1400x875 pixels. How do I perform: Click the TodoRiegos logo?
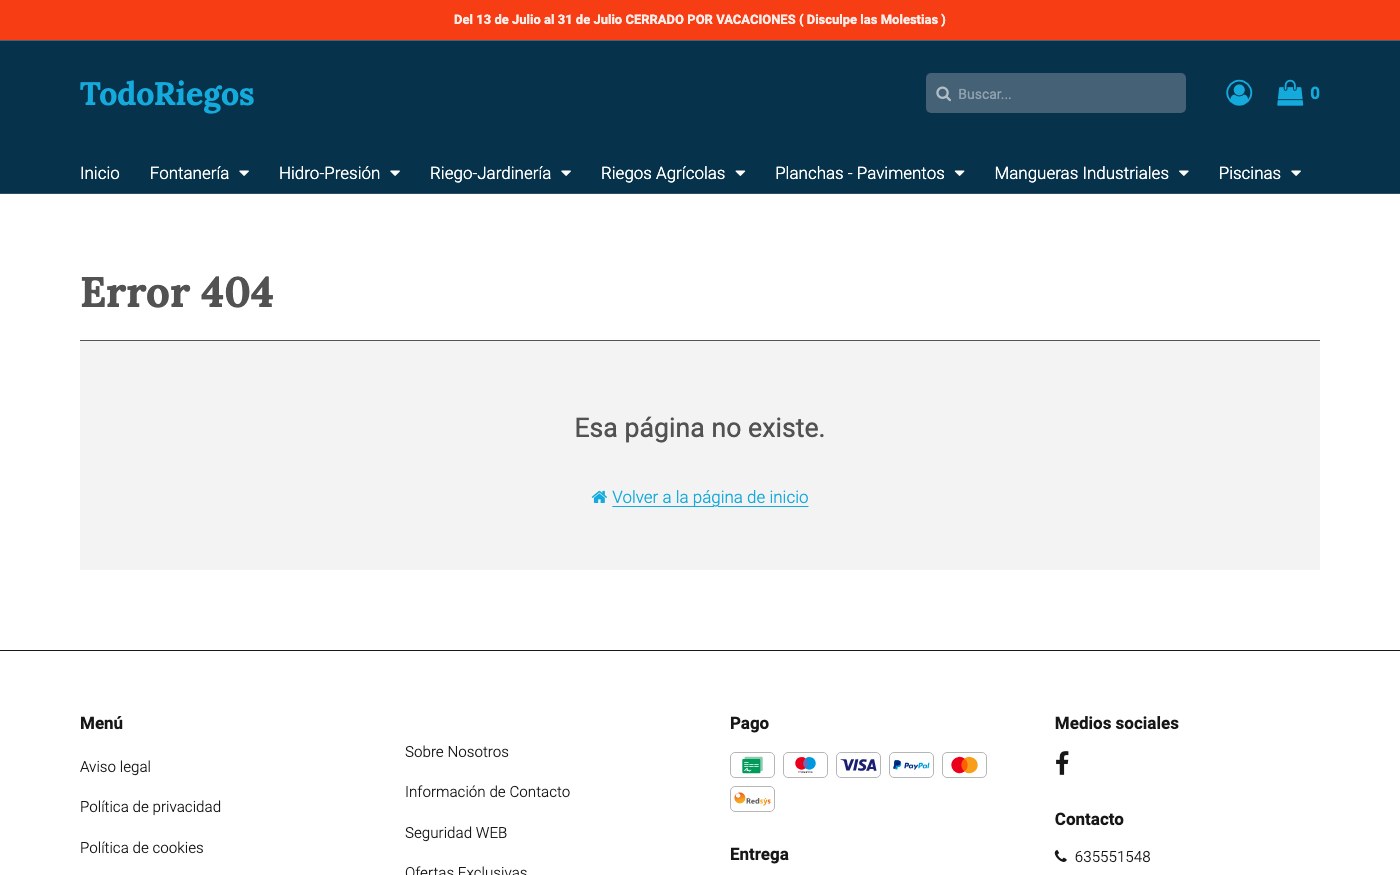[x=167, y=94]
